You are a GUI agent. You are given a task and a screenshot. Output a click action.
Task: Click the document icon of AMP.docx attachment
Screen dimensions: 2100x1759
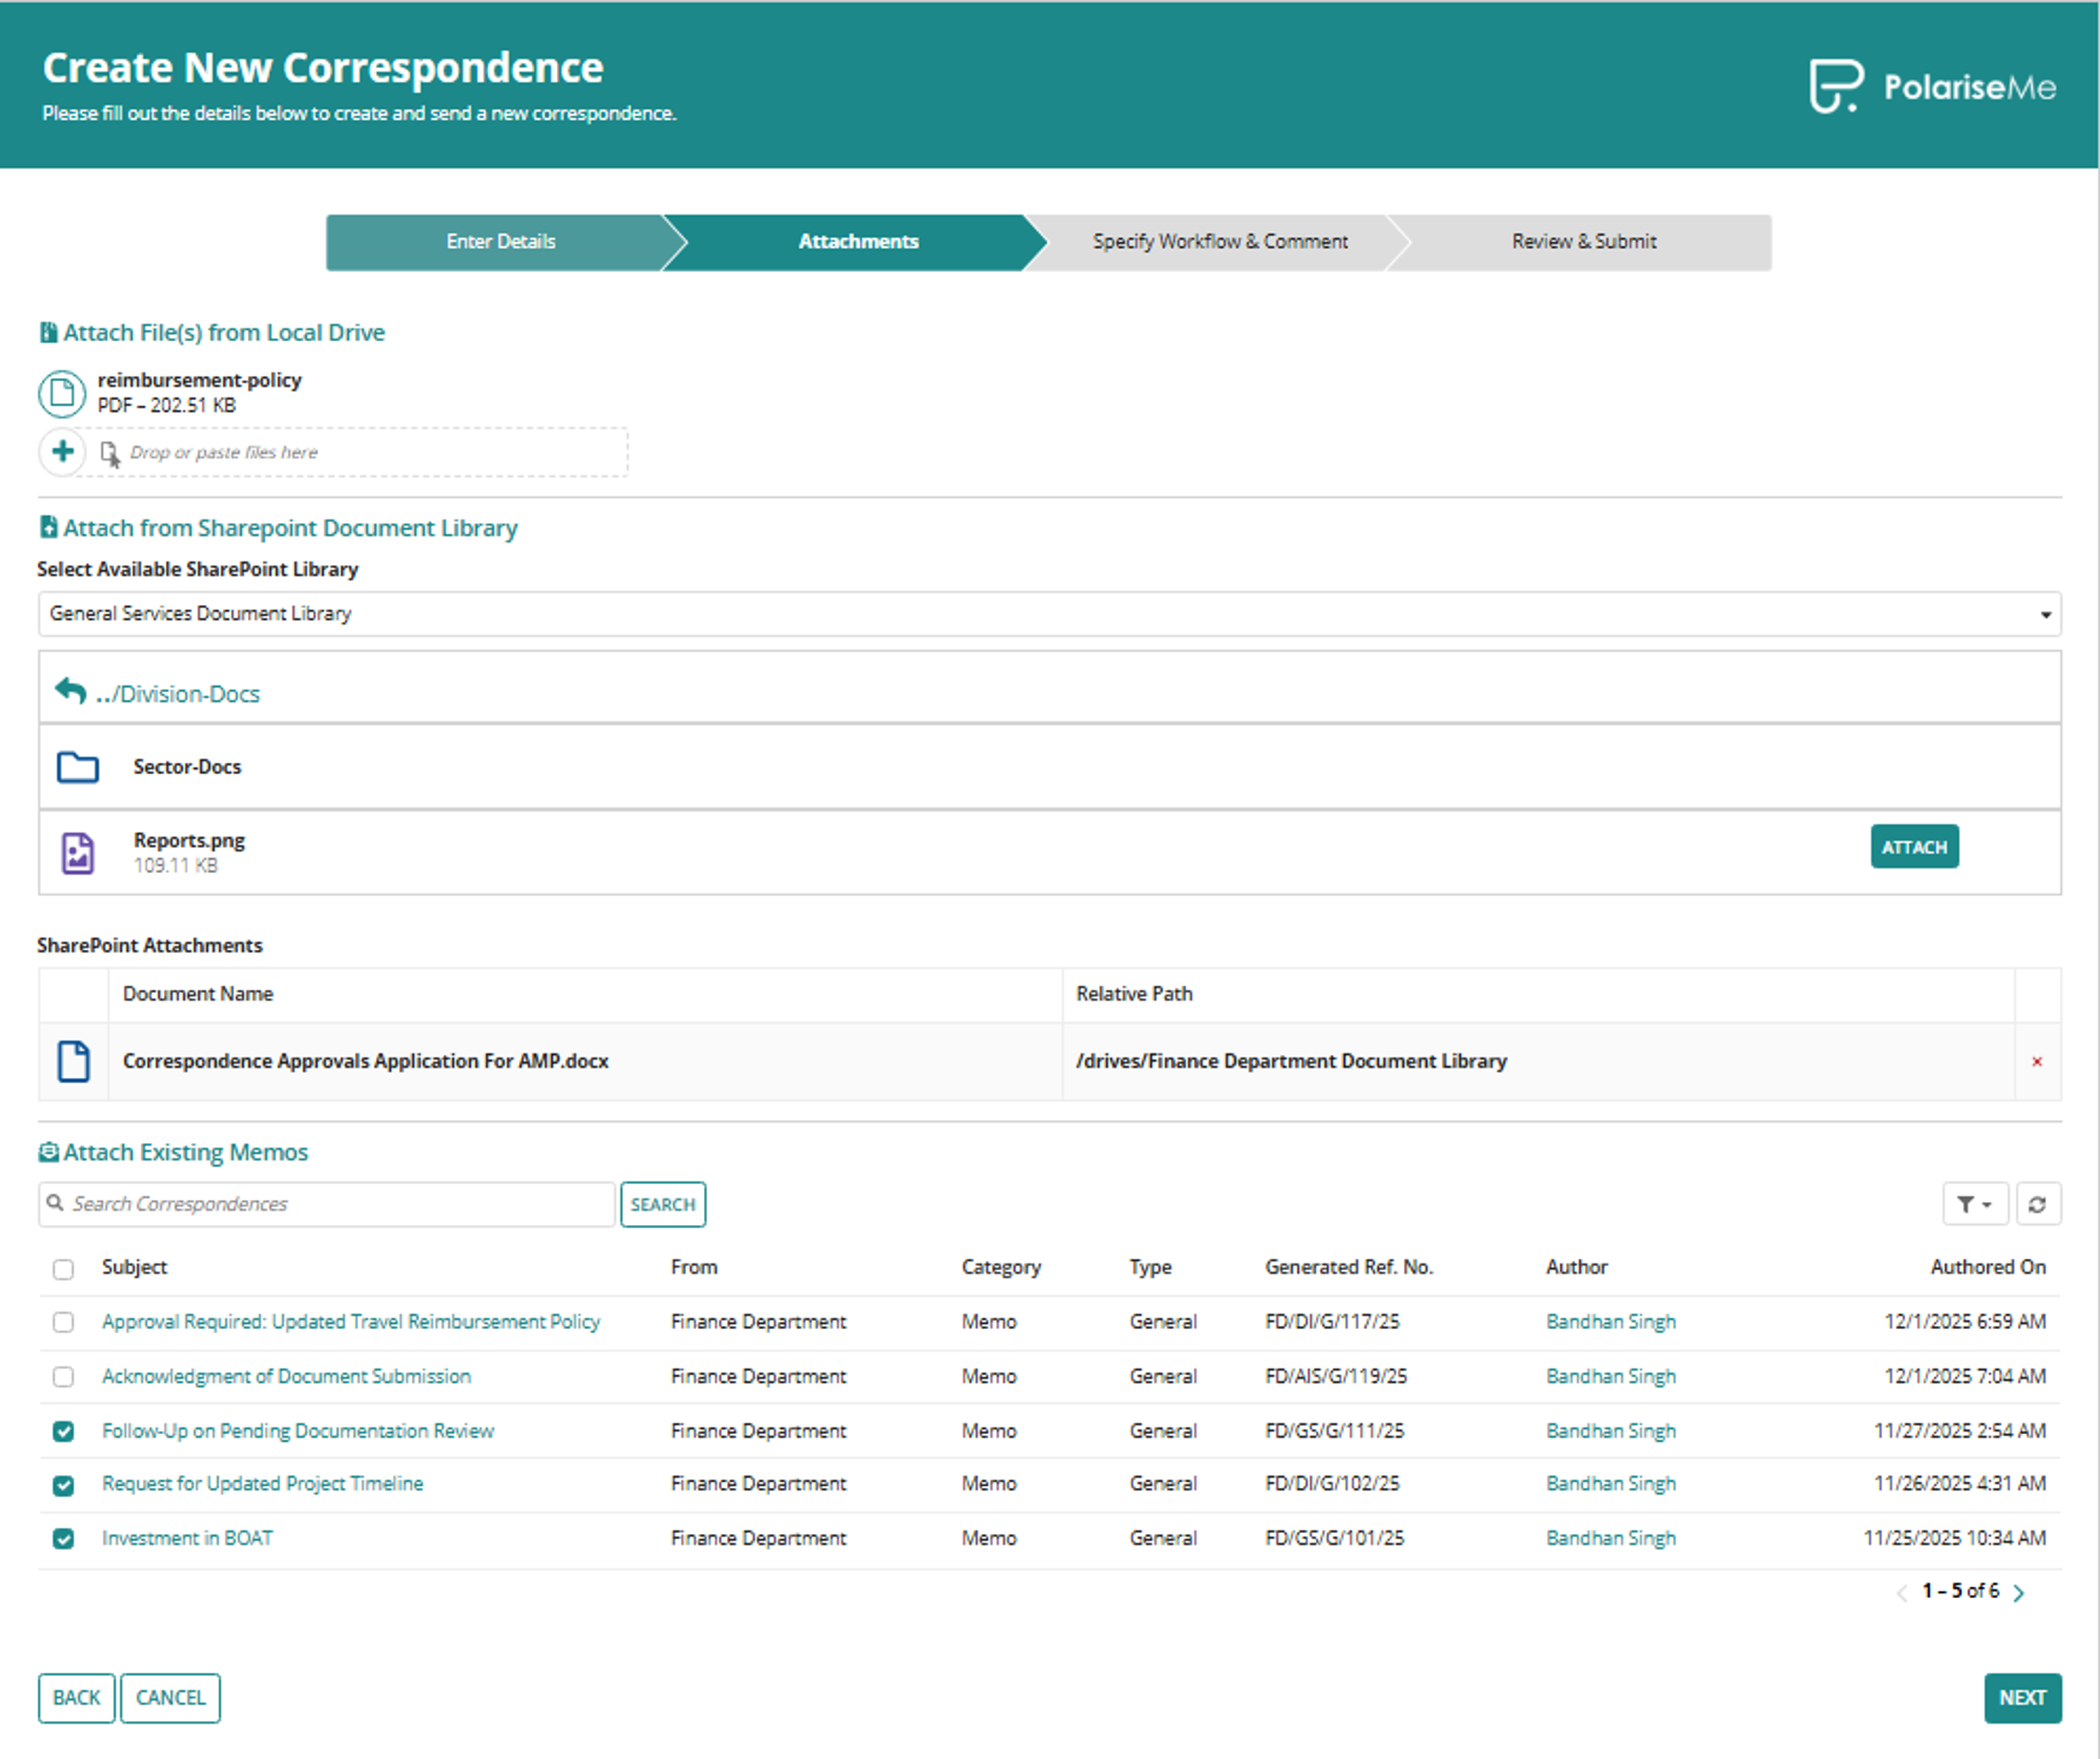[73, 1061]
